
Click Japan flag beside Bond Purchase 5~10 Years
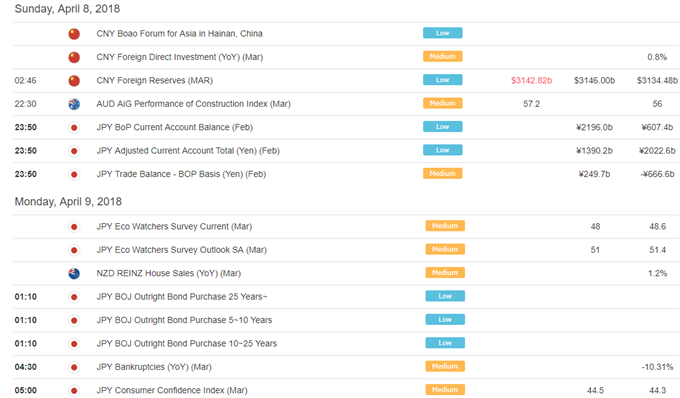(x=74, y=320)
